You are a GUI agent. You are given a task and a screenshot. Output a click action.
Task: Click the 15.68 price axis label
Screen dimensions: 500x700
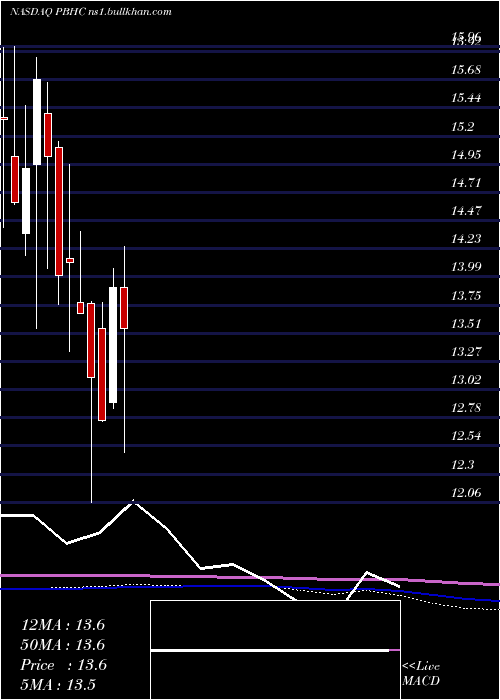pyautogui.click(x=466, y=70)
